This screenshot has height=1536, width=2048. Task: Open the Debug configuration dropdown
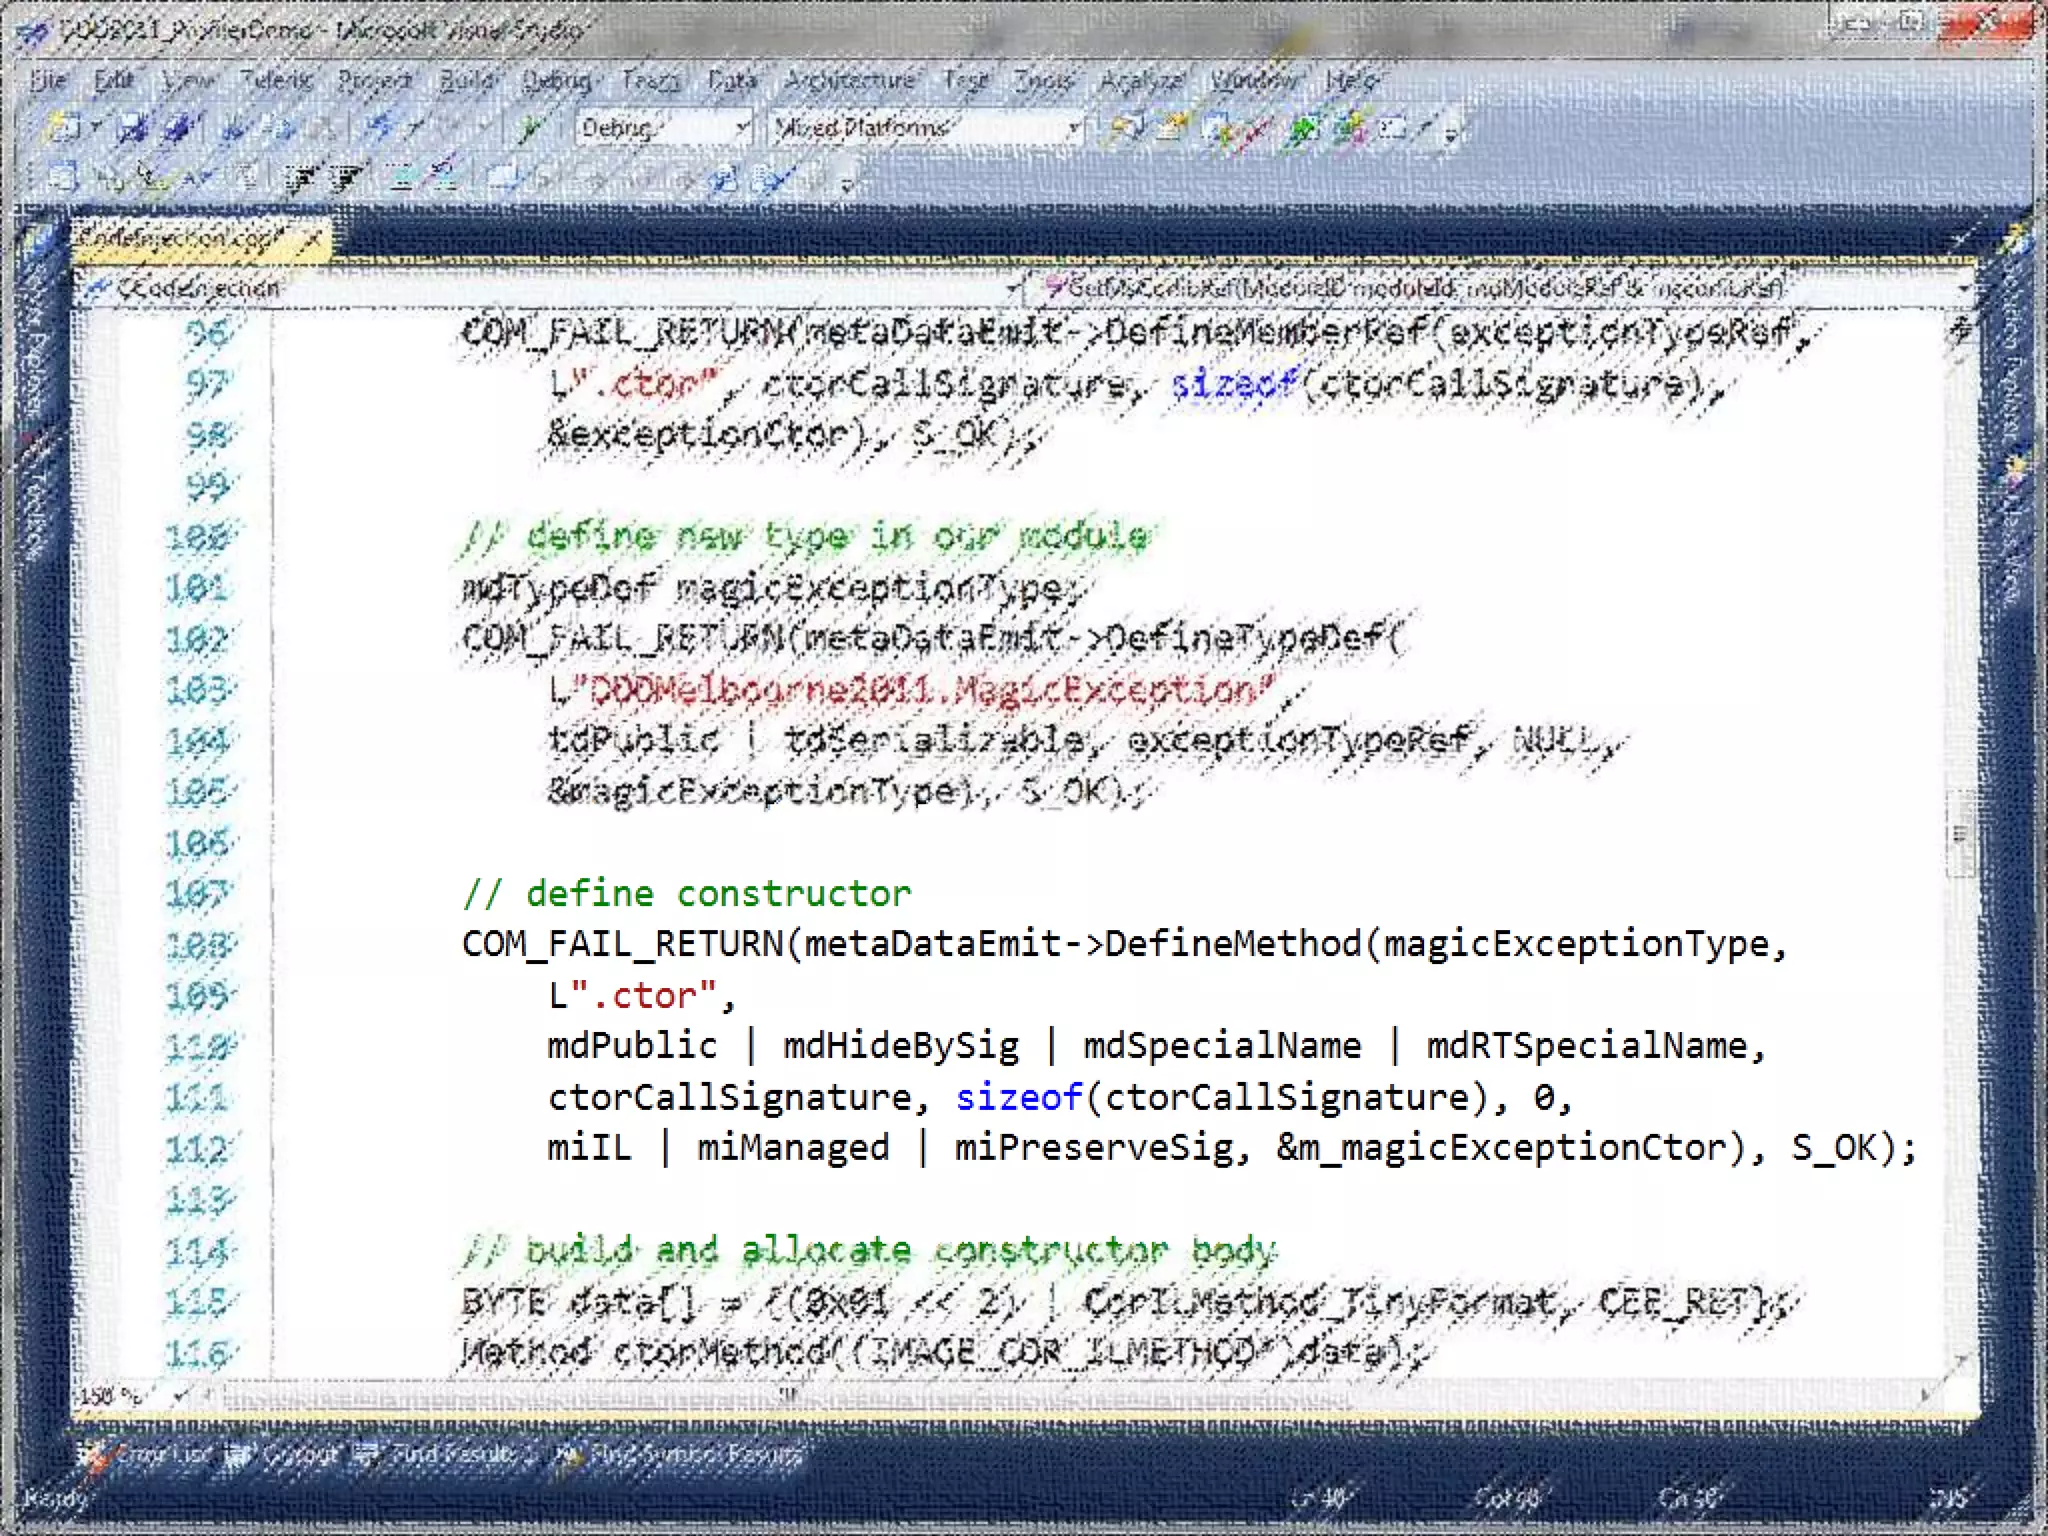coord(742,128)
